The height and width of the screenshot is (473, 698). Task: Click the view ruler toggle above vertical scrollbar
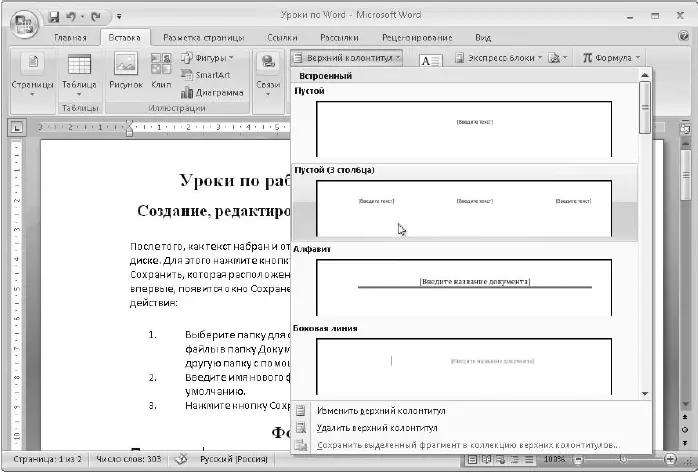click(x=686, y=129)
